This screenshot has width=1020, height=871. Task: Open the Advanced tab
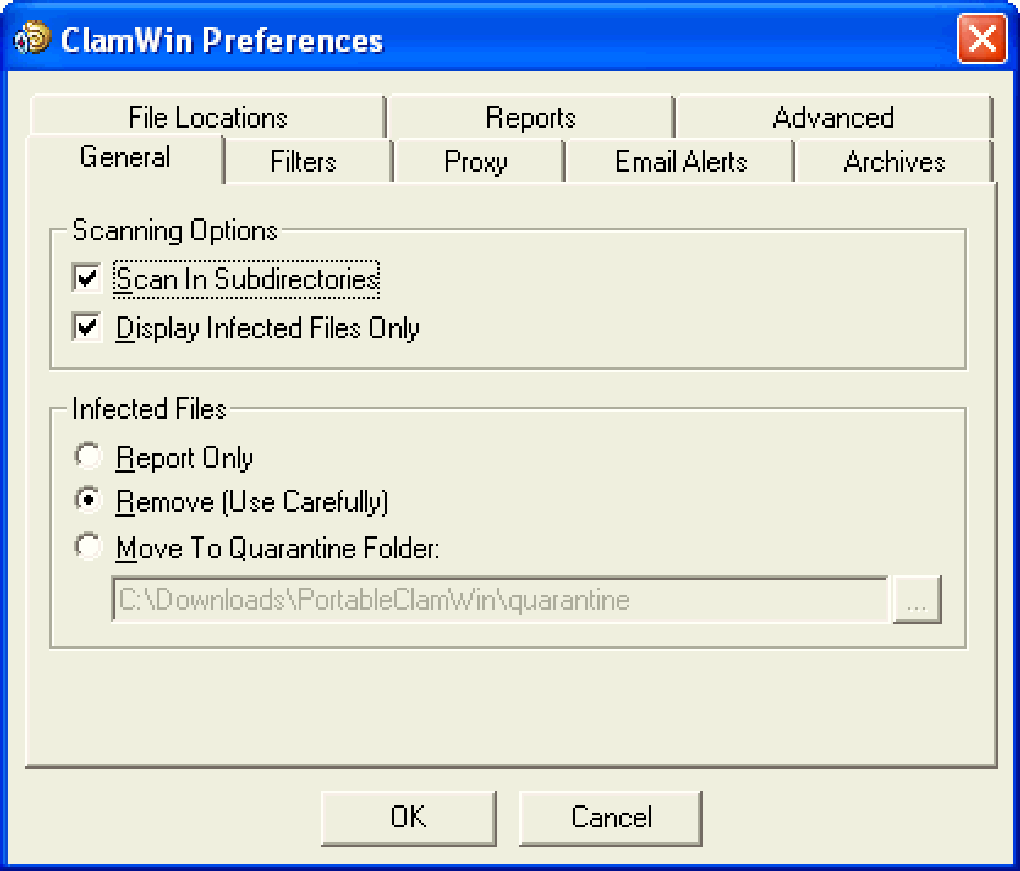click(832, 118)
